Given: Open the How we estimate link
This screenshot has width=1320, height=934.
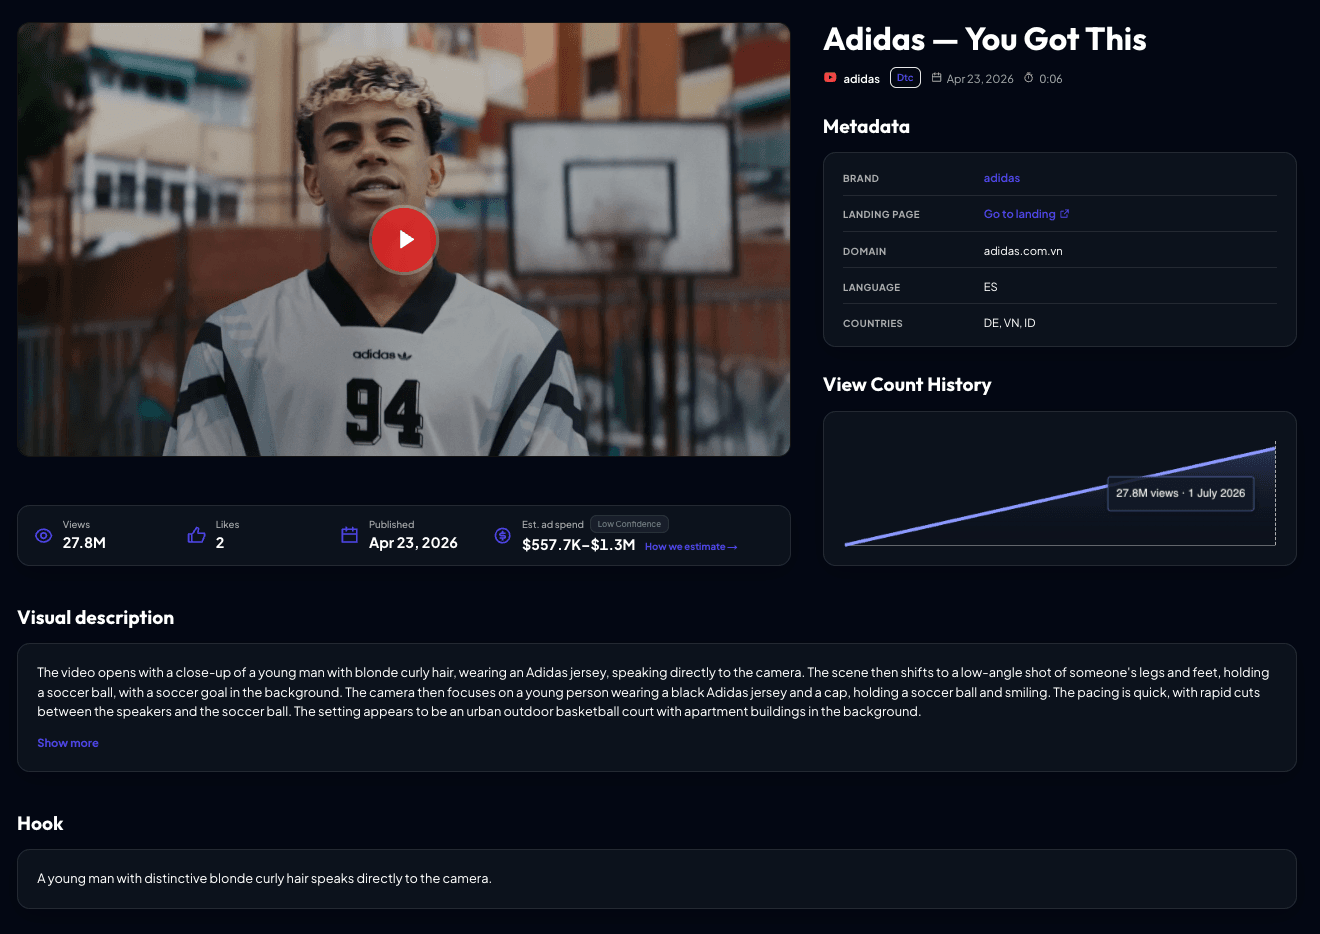Looking at the screenshot, I should click(x=691, y=547).
